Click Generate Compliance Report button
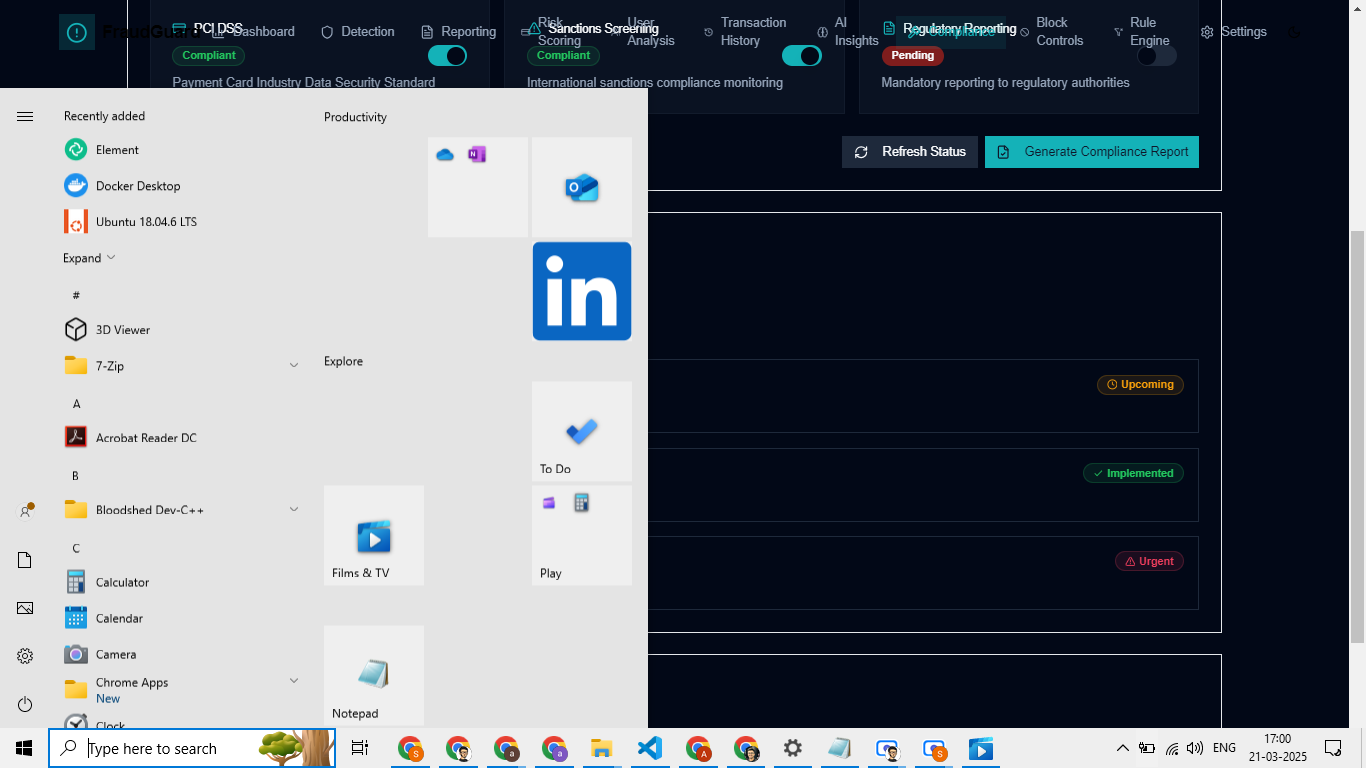Screen dimensions: 1366x768 (1092, 152)
